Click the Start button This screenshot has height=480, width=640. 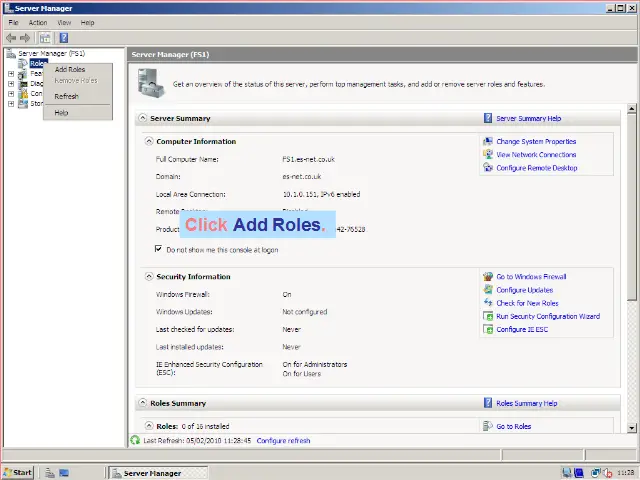pyautogui.click(x=17, y=473)
